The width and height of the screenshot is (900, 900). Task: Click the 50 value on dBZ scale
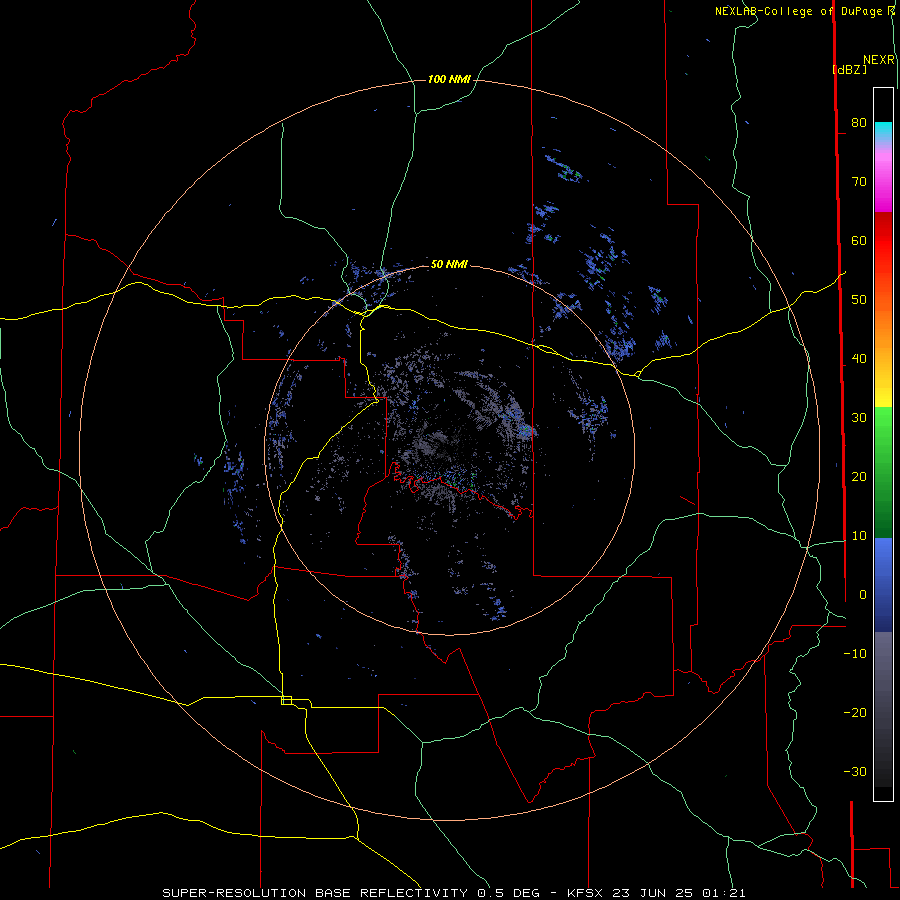859,300
